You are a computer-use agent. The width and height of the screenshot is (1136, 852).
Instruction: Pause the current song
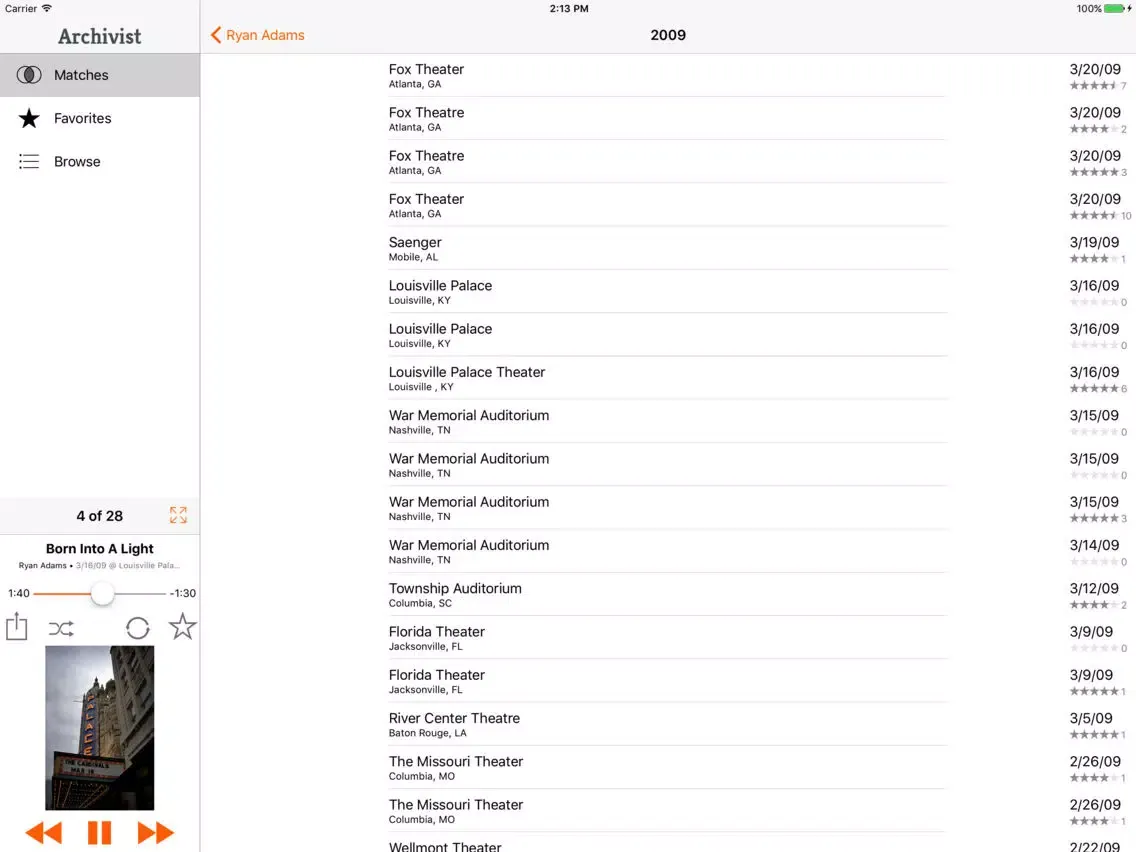99,832
